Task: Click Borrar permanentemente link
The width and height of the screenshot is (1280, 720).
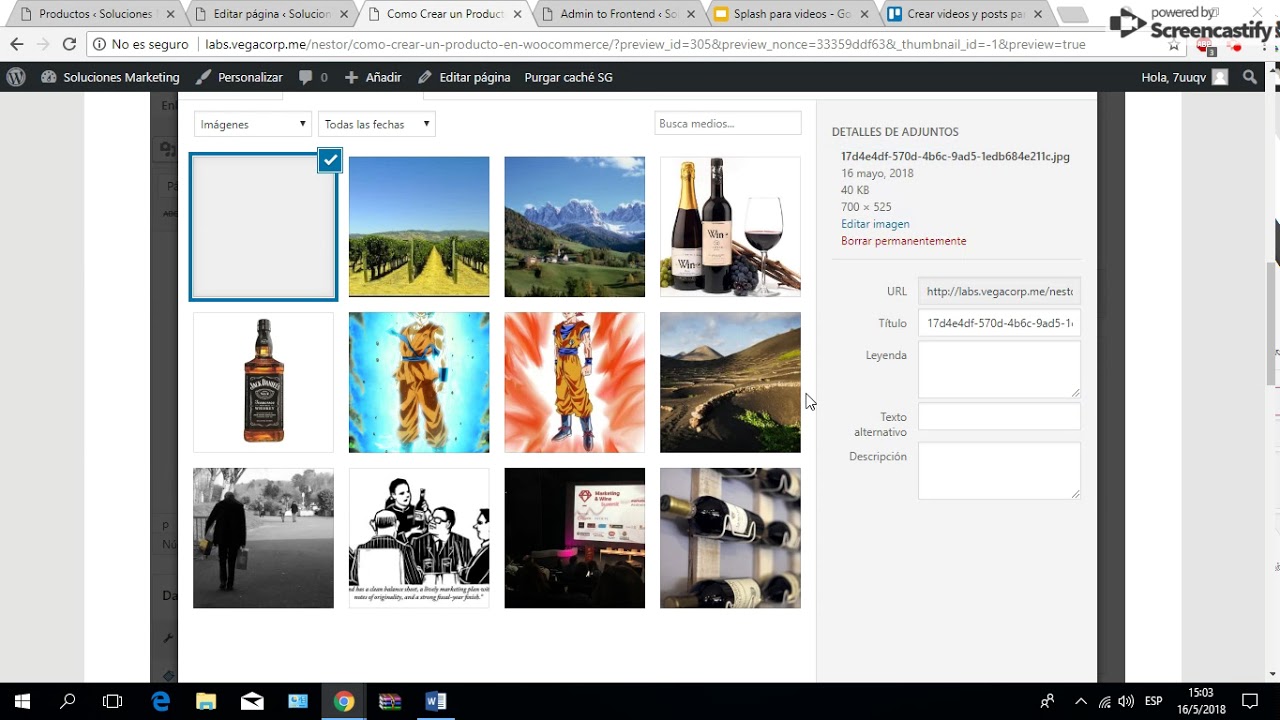Action: (904, 241)
